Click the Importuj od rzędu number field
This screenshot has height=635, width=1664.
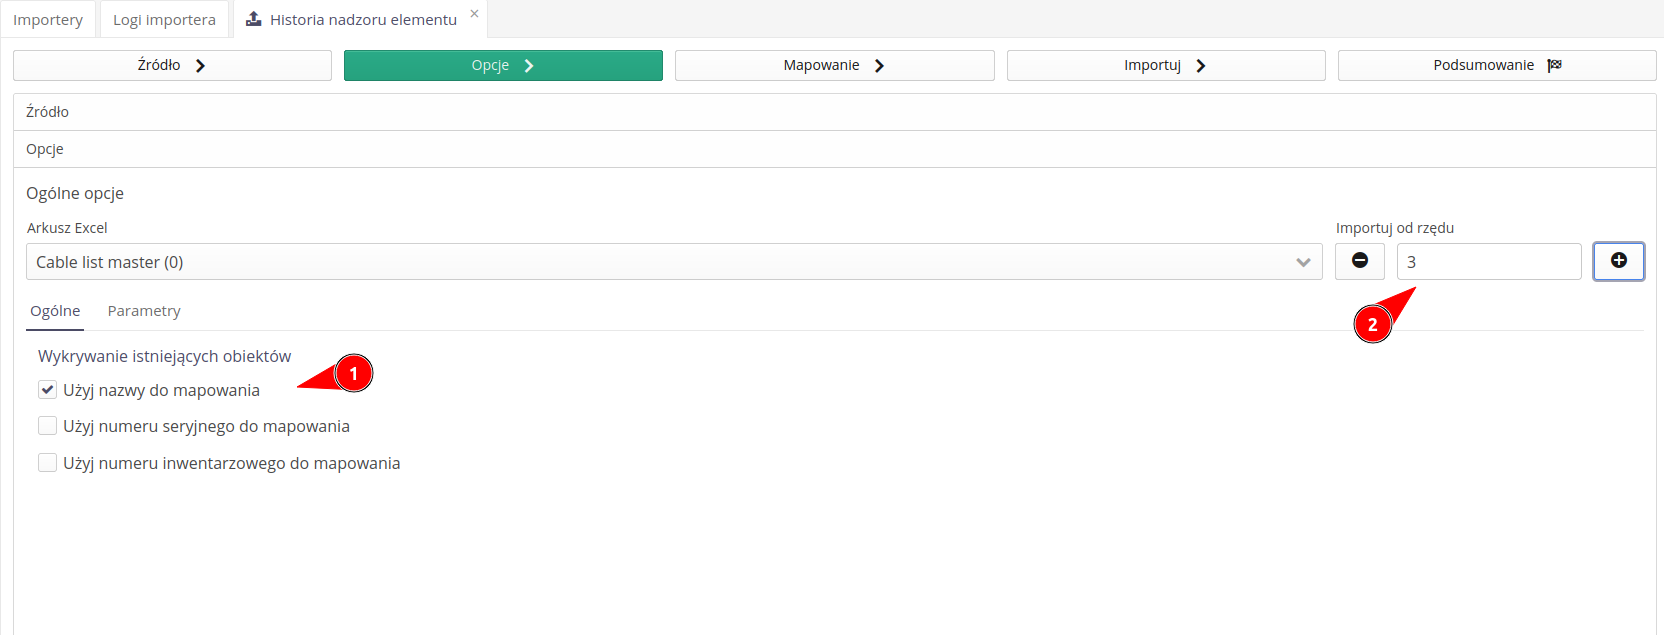coord(1487,262)
